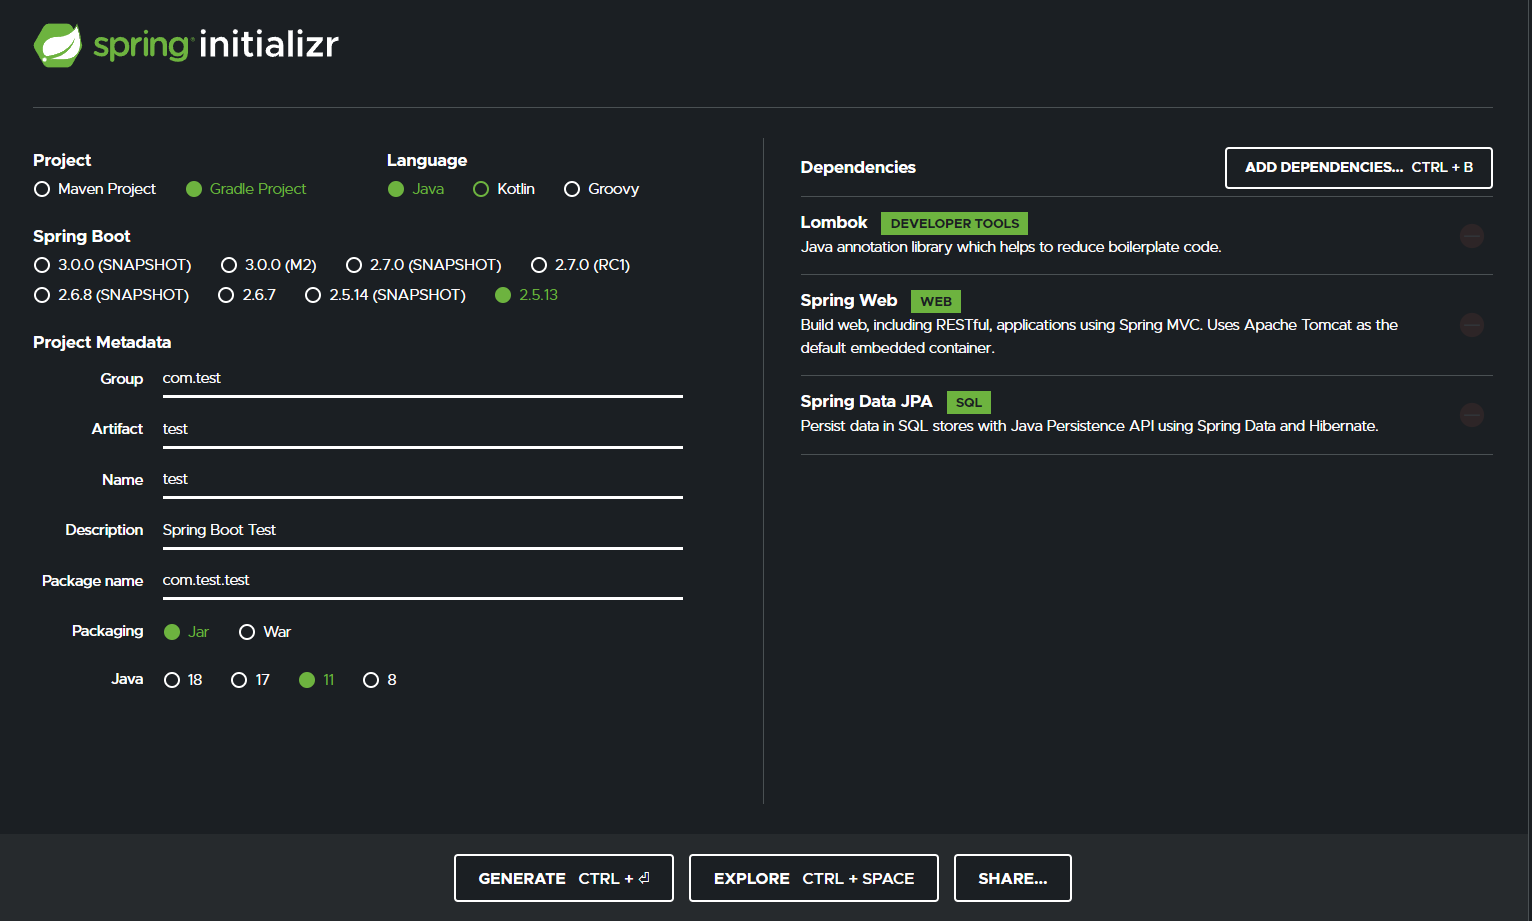The image size is (1532, 921).
Task: Set packaging to Jar
Action: tap(172, 632)
